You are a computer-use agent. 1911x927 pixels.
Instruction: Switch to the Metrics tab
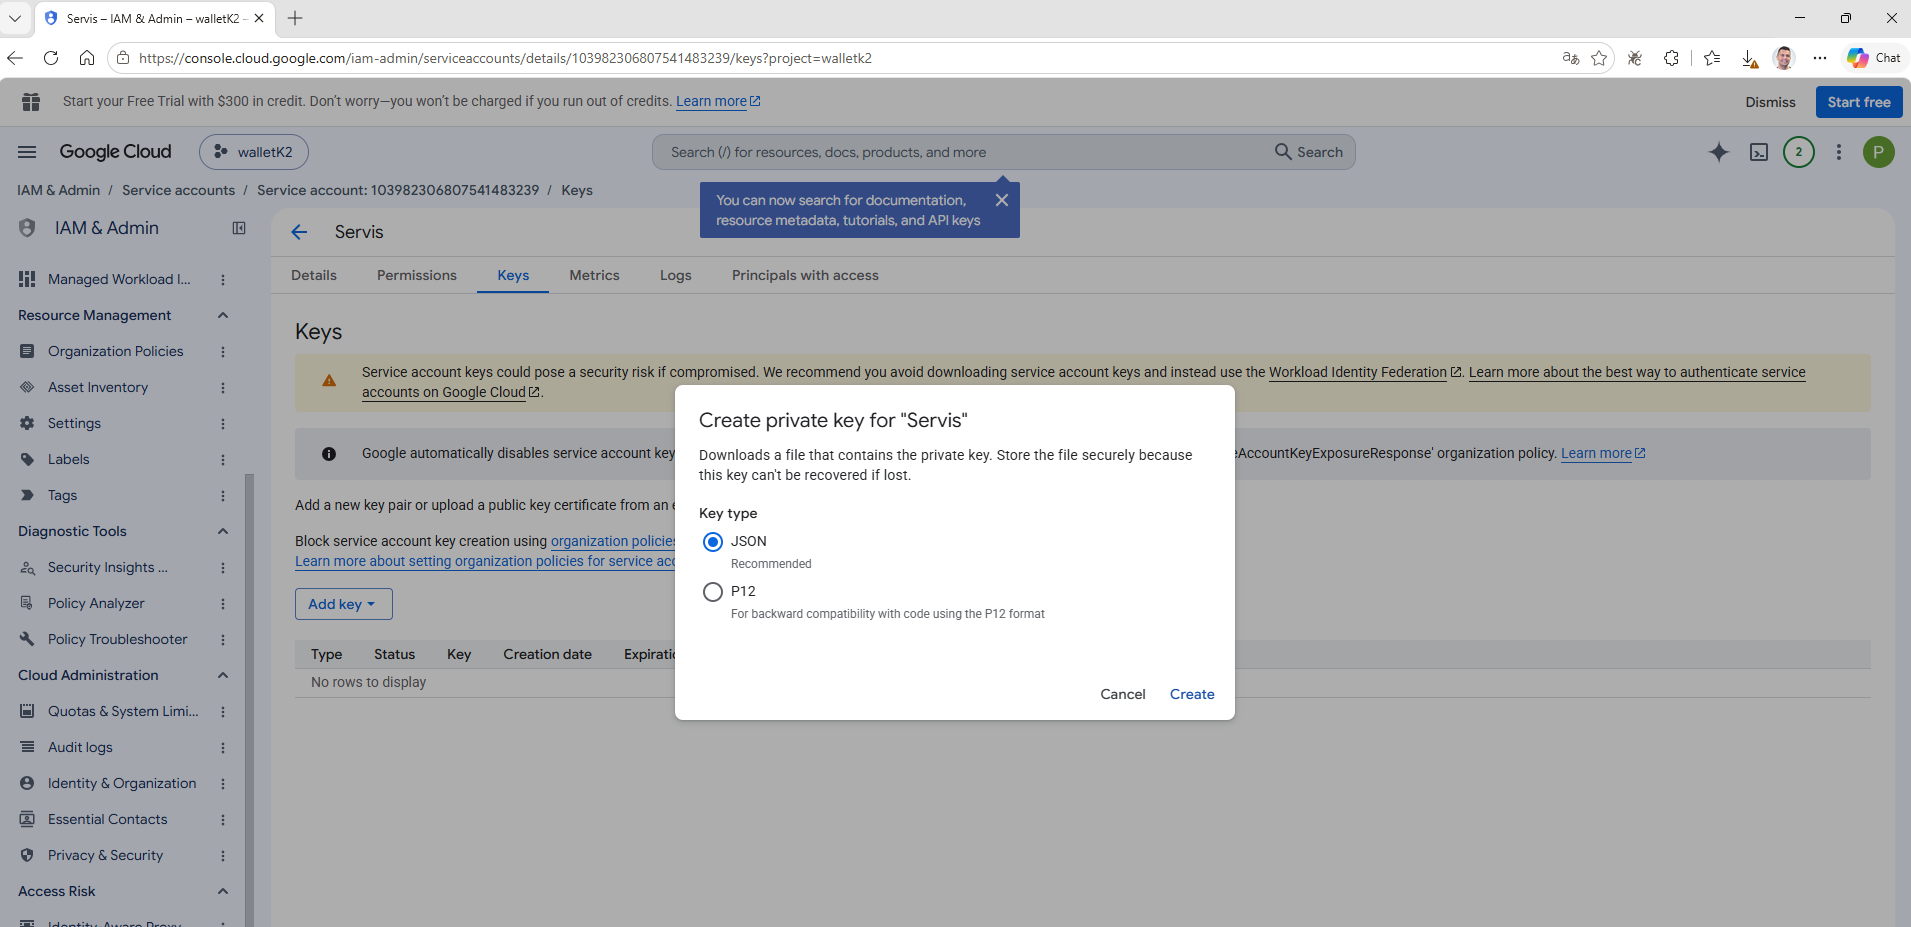[594, 275]
